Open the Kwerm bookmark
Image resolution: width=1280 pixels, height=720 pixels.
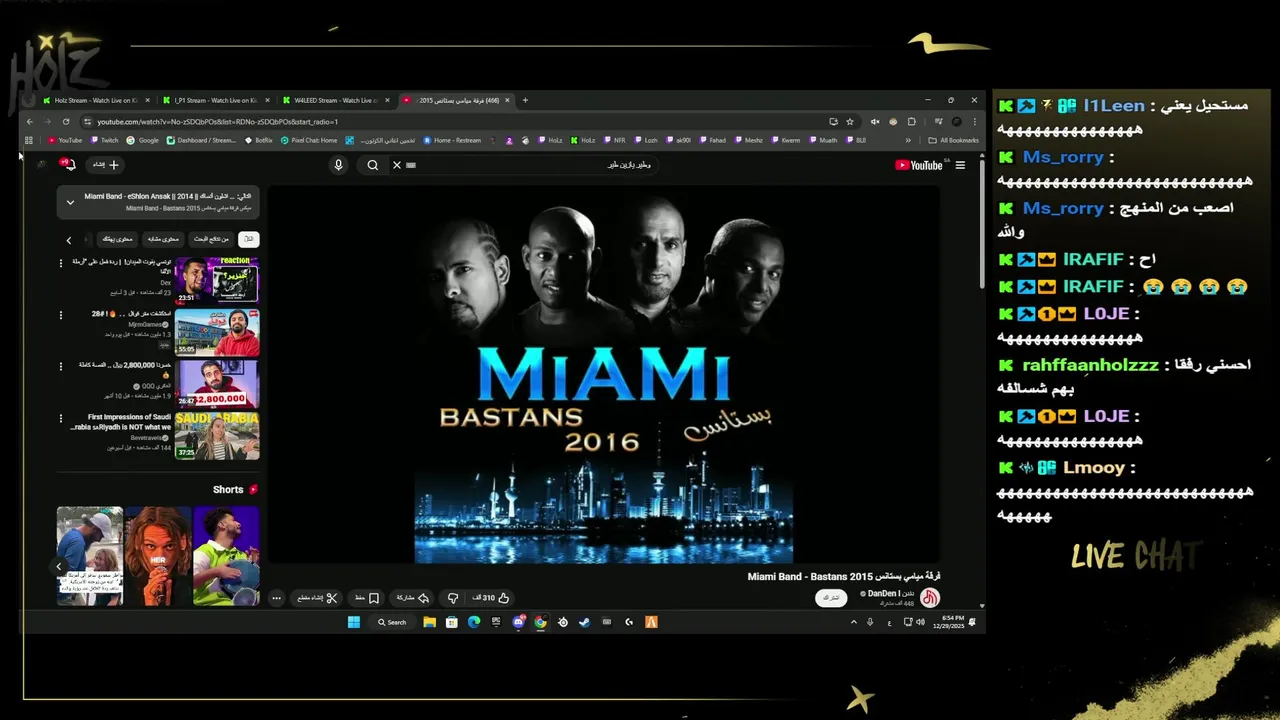pyautogui.click(x=786, y=140)
